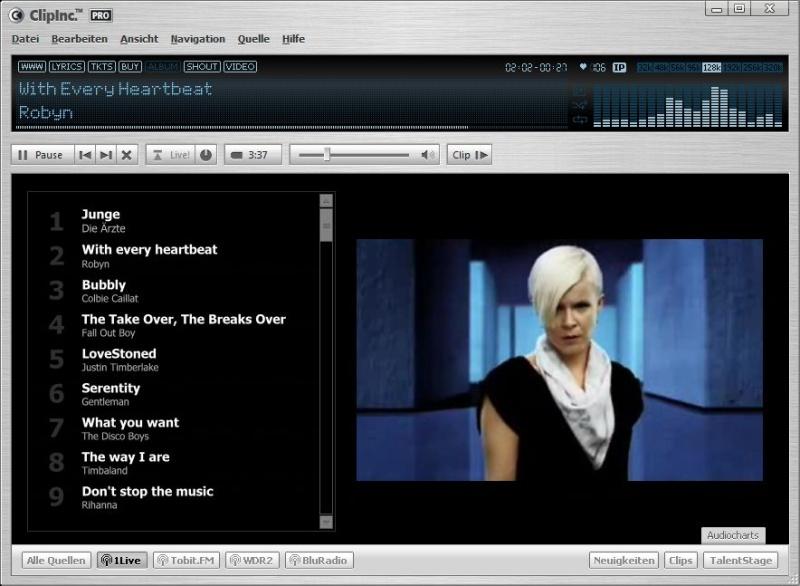This screenshot has width=800, height=586.
Task: Toggle the VIDEO tag
Action: click(x=240, y=67)
